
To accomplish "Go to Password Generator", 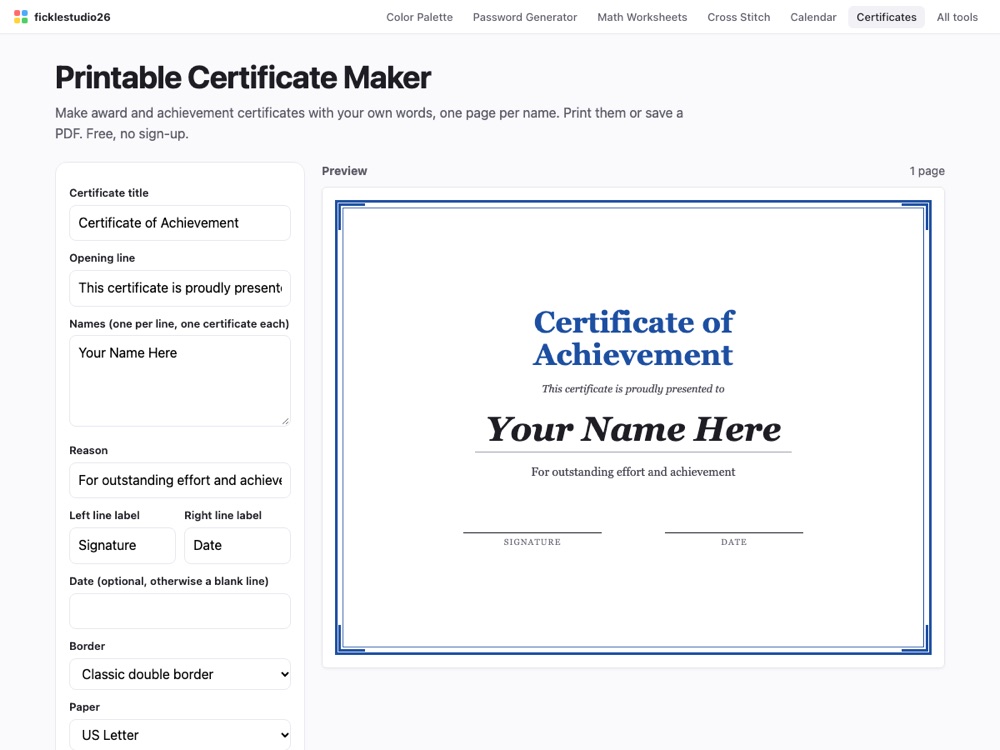I will [525, 17].
